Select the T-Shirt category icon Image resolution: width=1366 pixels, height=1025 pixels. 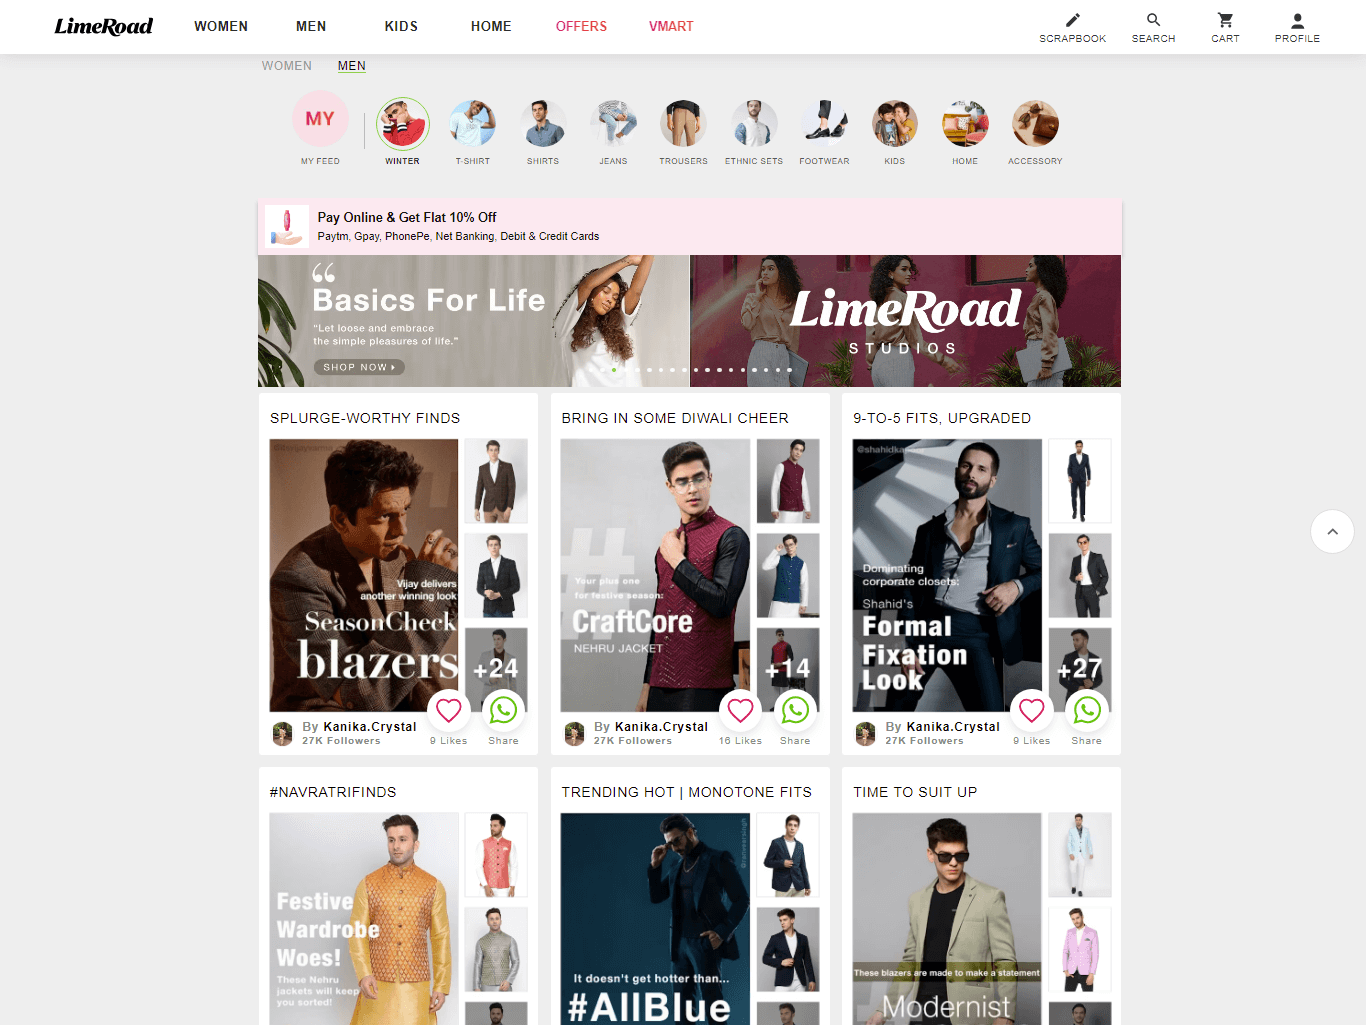tap(473, 124)
